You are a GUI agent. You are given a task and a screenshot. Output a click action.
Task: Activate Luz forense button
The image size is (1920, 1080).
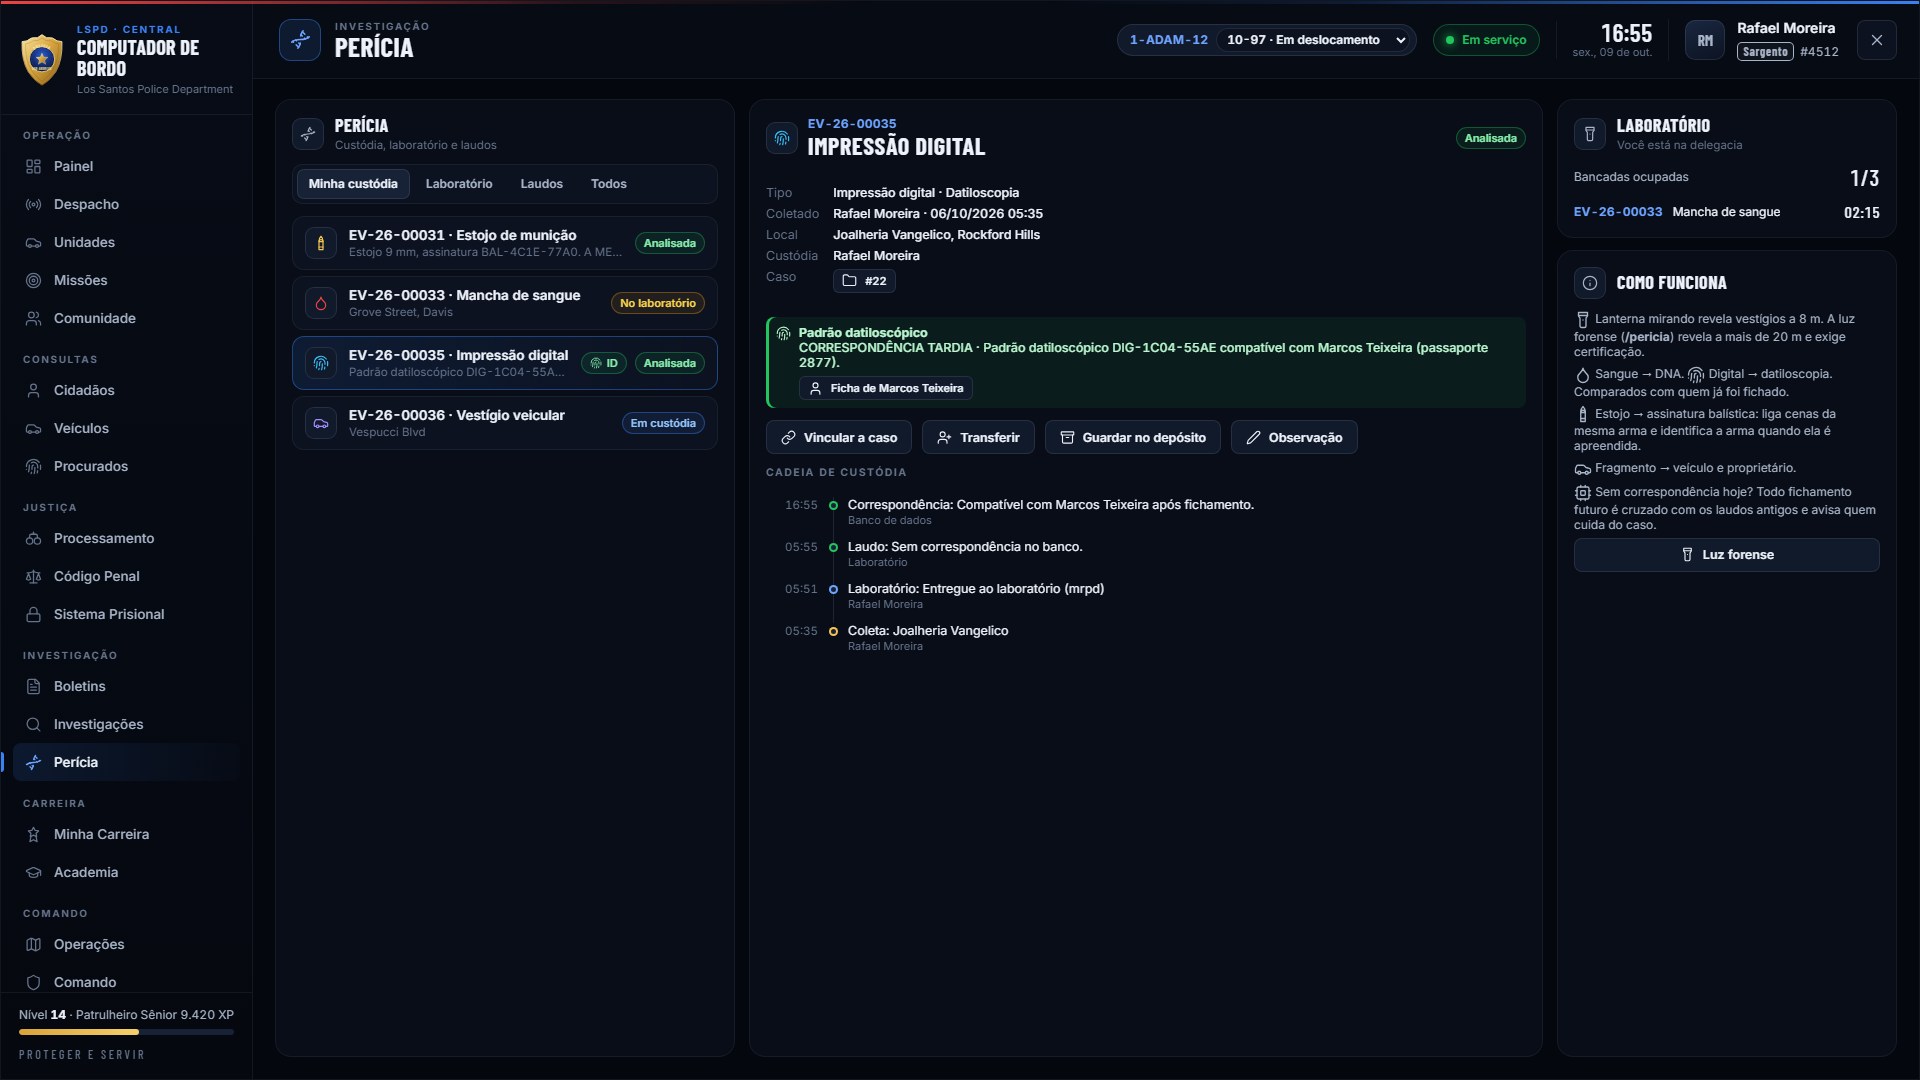(x=1727, y=555)
